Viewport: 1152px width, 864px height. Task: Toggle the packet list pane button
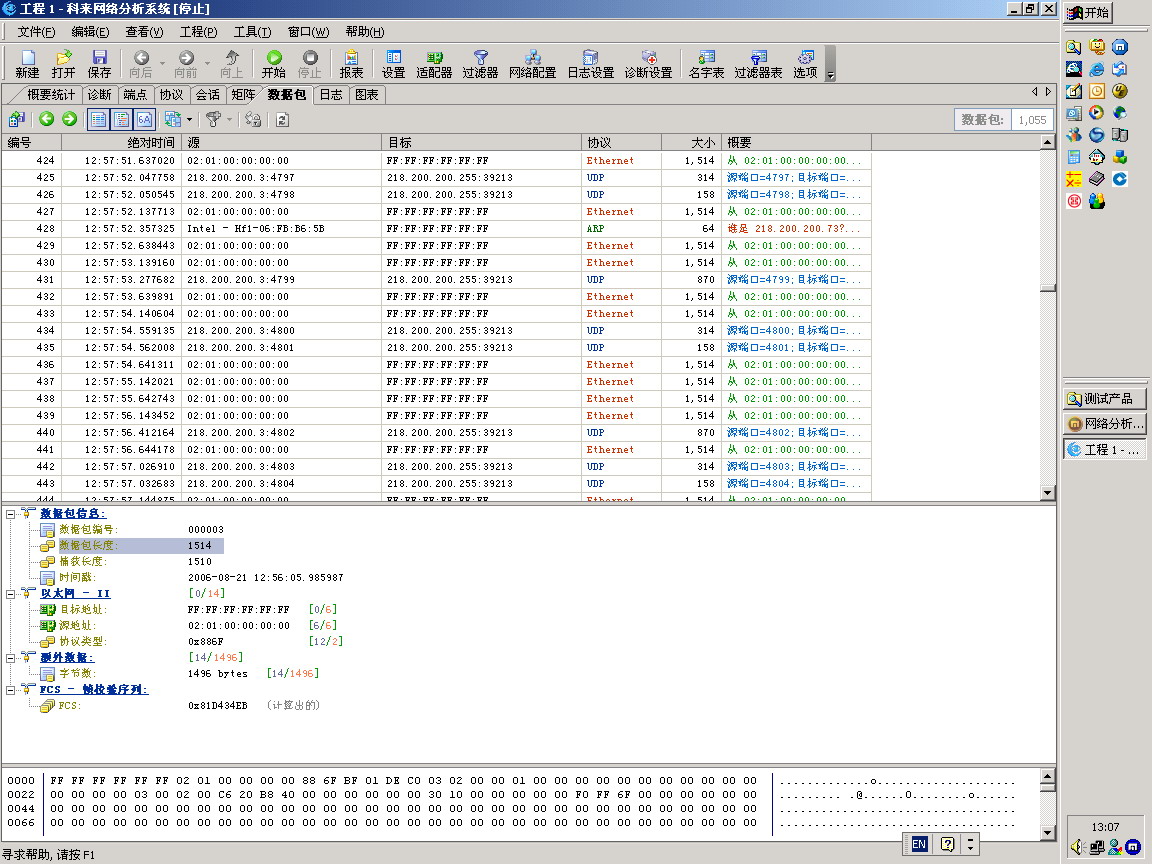(99, 119)
